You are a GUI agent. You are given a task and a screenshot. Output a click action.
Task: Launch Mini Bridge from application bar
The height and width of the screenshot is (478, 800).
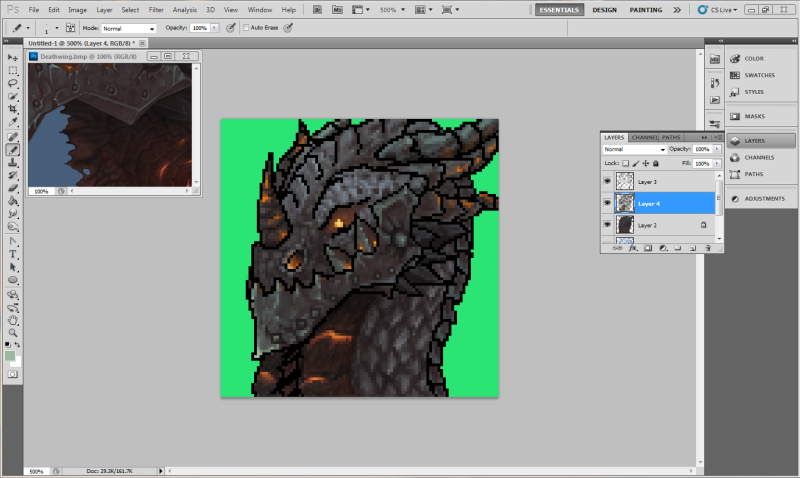(x=337, y=10)
